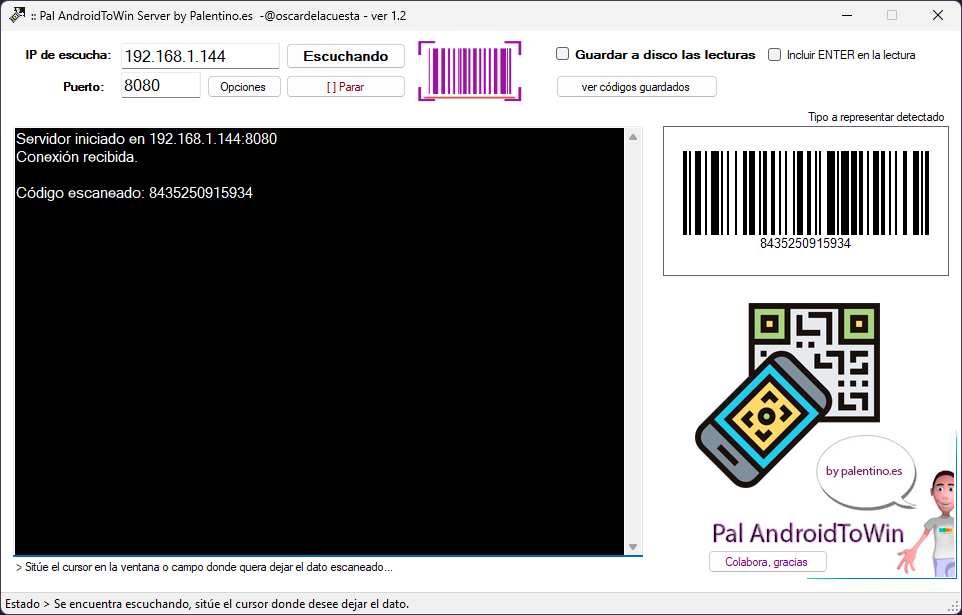The height and width of the screenshot is (615, 962).
Task: Toggle 'Incluir ENTER en la lectura' checkbox
Action: point(774,55)
